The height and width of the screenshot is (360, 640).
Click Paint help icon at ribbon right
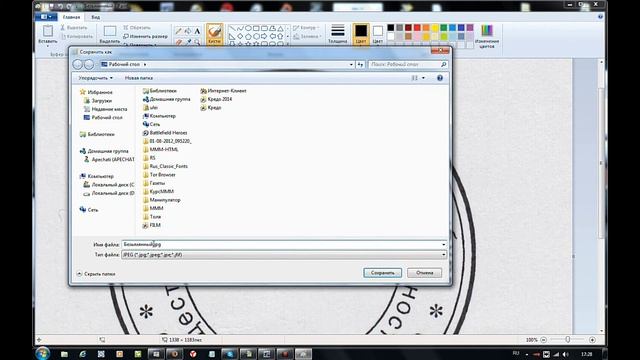[600, 17]
